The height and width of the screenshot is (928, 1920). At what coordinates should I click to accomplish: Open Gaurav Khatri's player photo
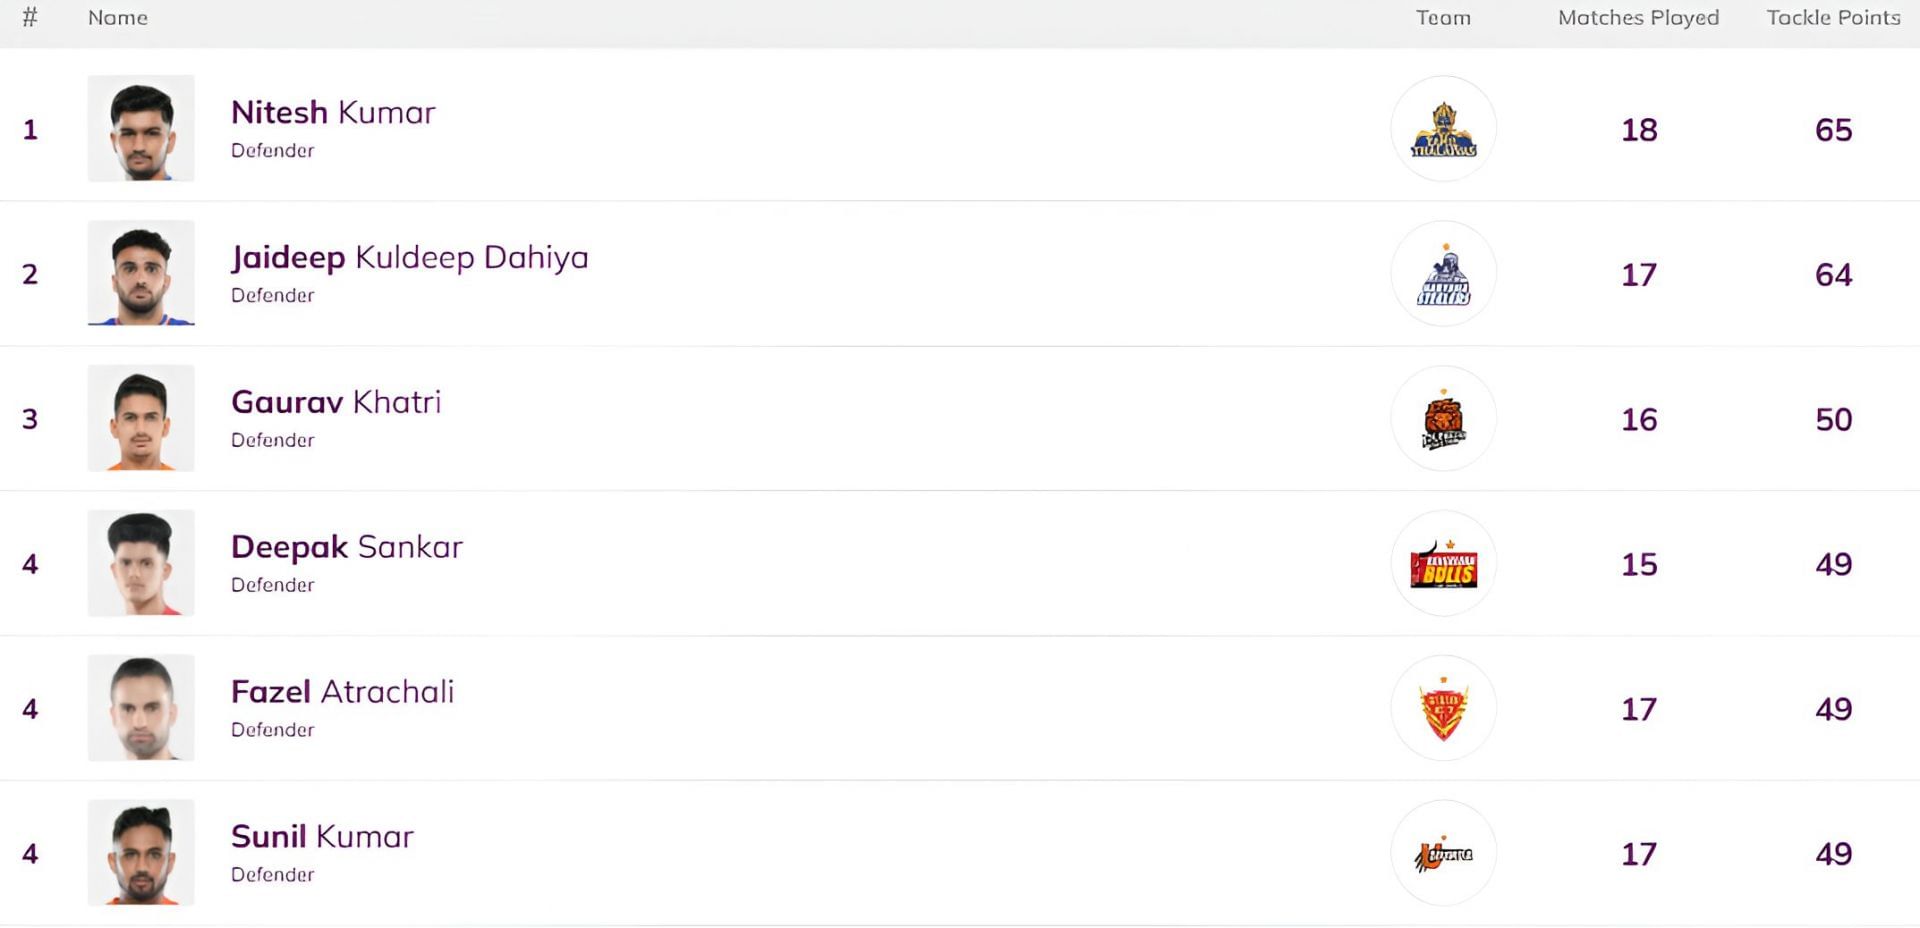coord(141,419)
